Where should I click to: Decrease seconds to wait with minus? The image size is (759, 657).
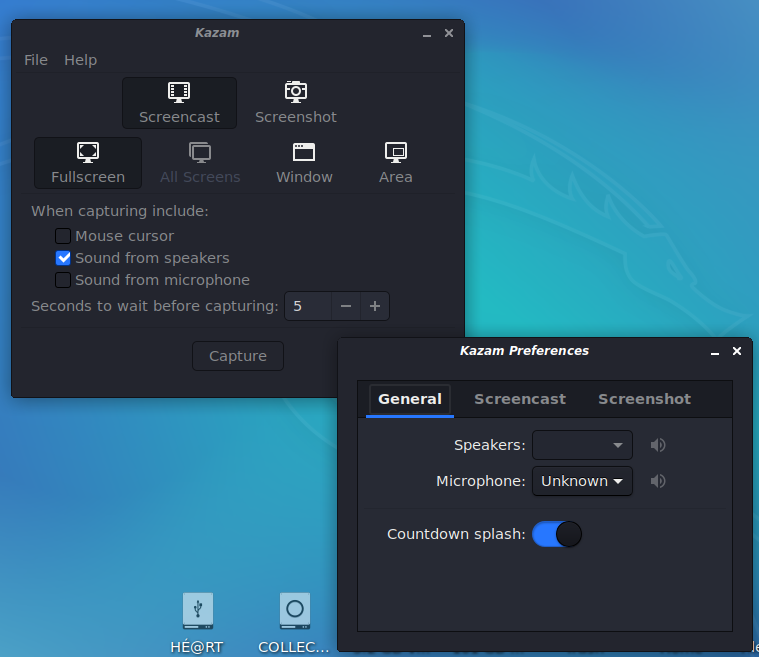point(346,306)
